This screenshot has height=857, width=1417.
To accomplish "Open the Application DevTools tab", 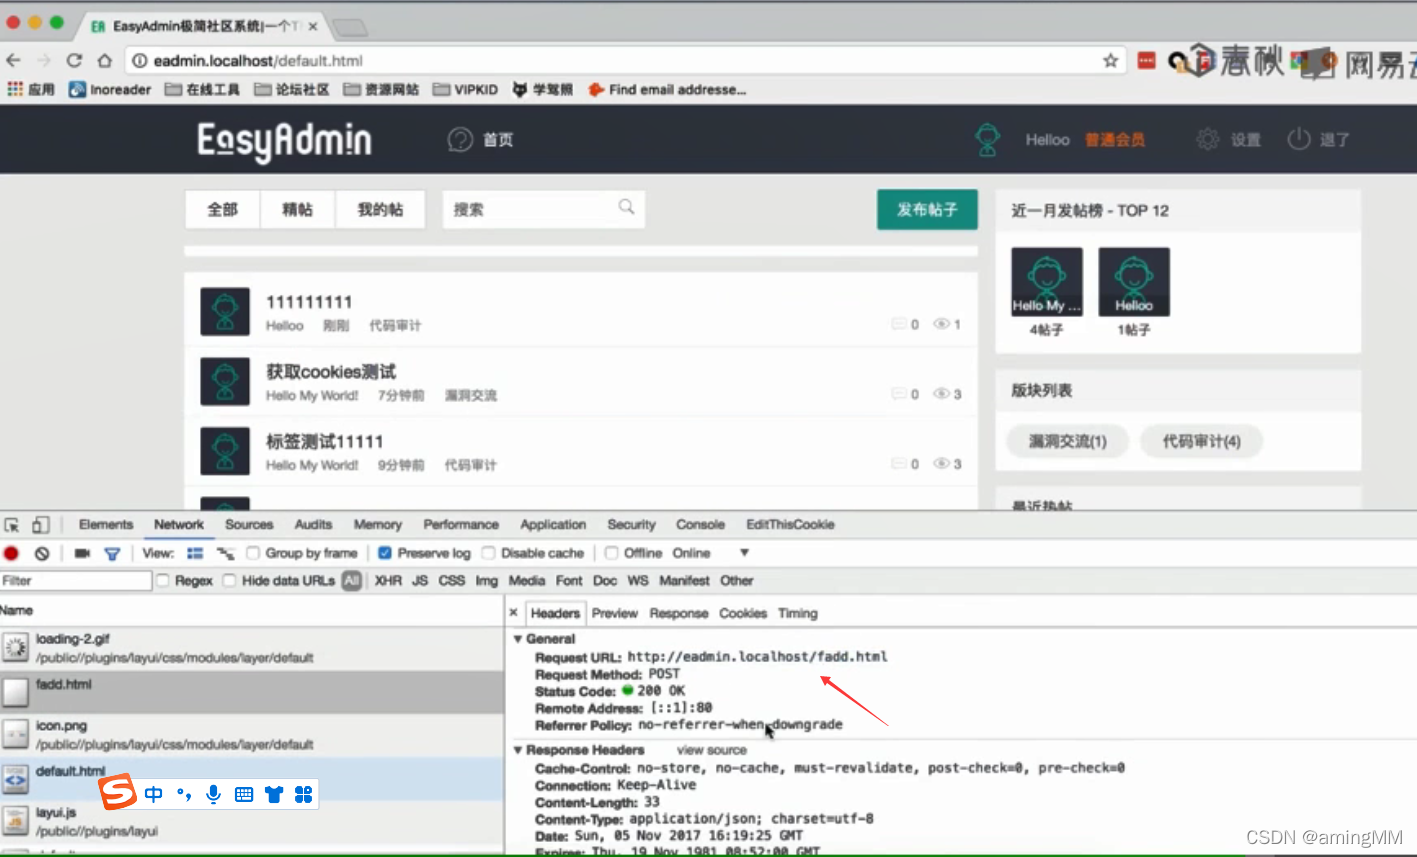I will click(x=553, y=525).
